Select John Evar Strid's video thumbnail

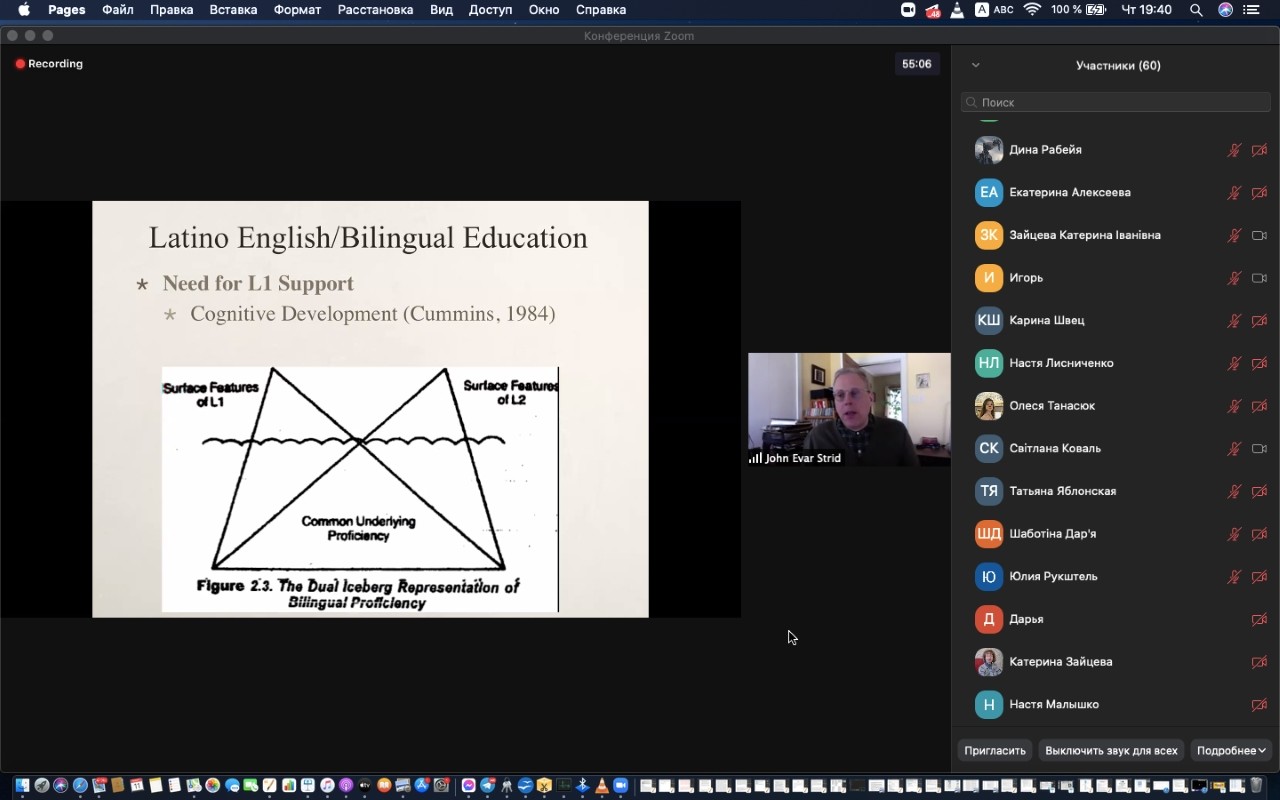(849, 409)
